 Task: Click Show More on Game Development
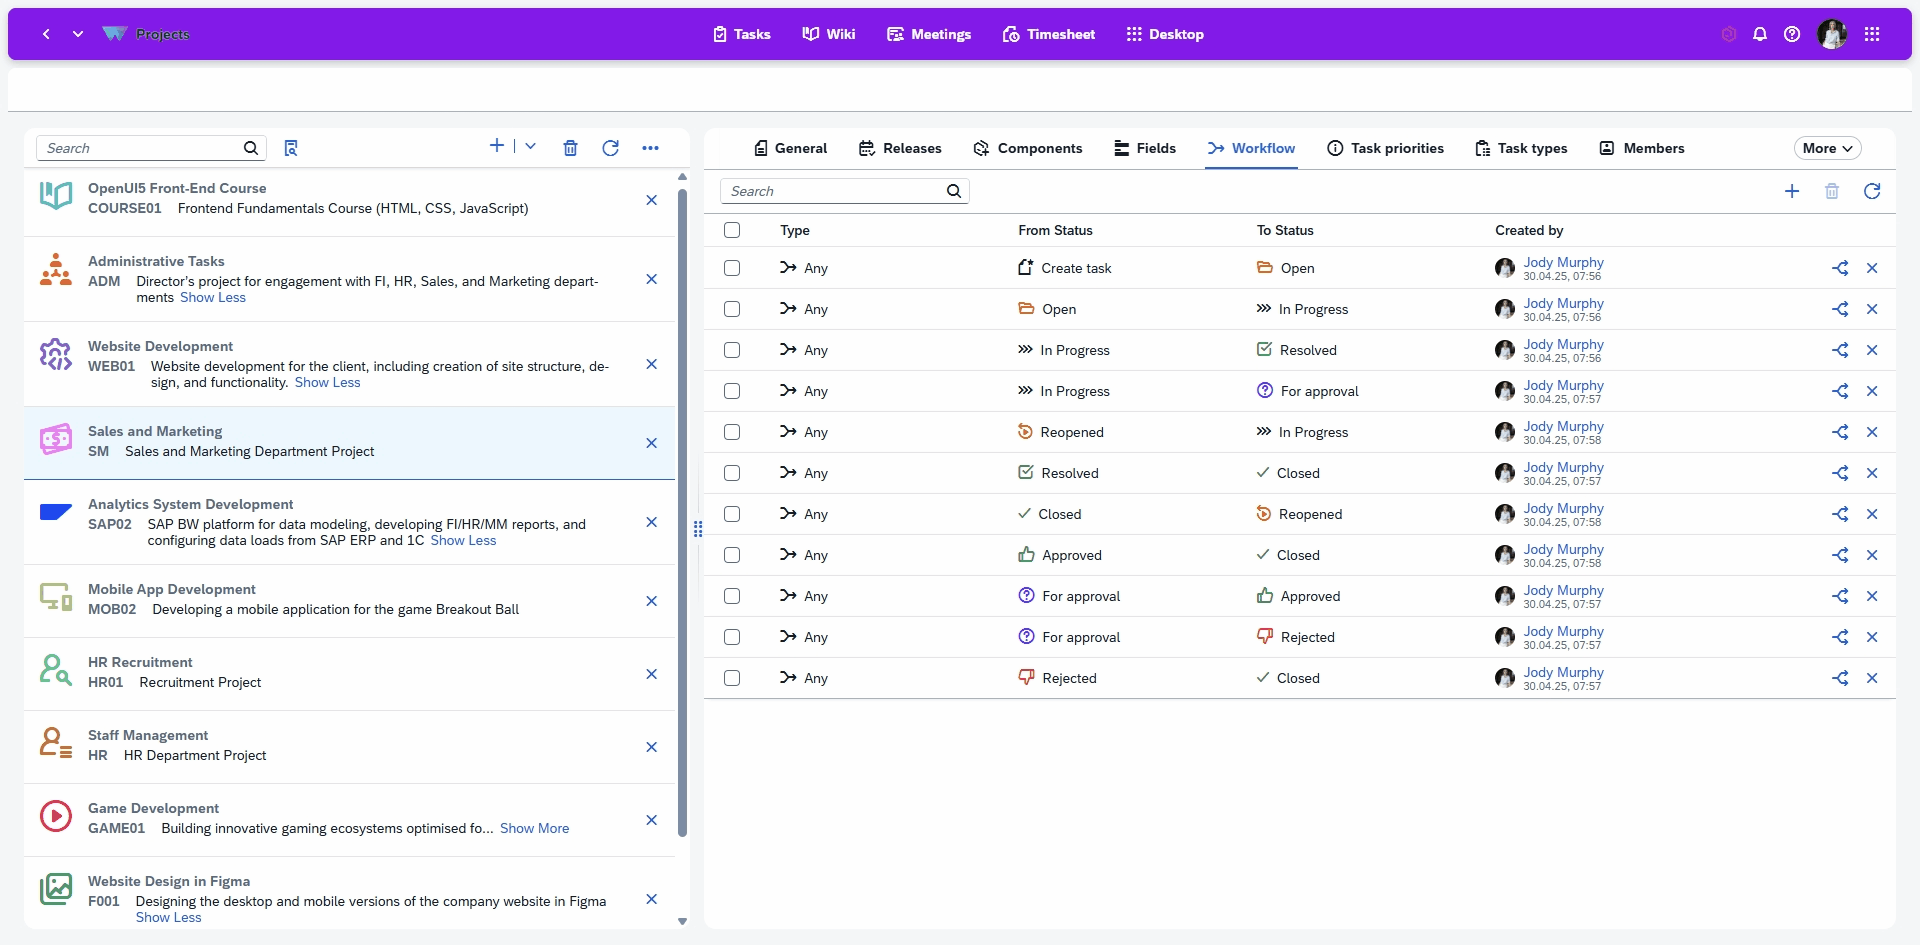pyautogui.click(x=534, y=828)
